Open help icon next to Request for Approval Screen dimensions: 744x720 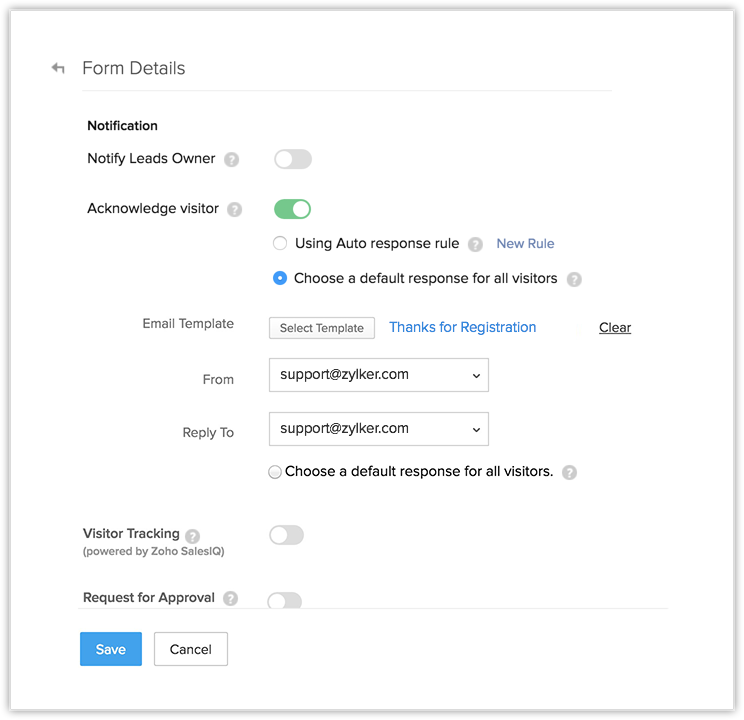tap(230, 598)
